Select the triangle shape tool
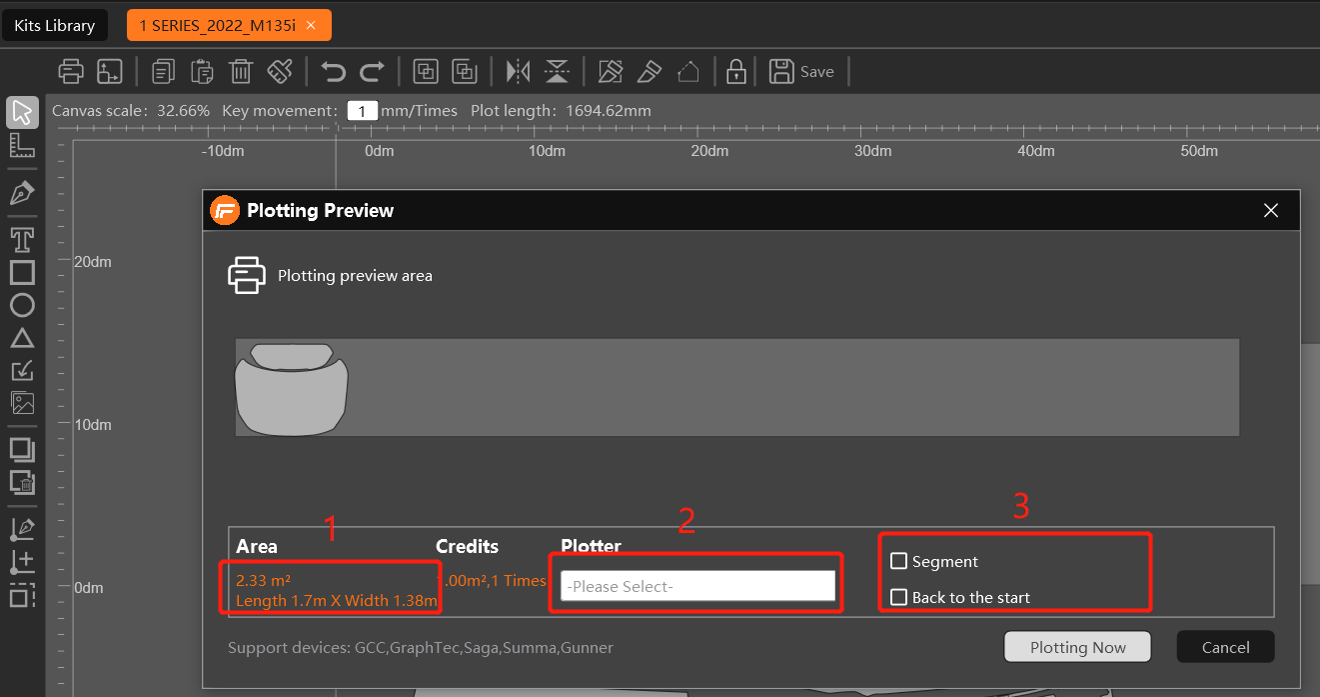This screenshot has width=1320, height=697. (x=22, y=338)
